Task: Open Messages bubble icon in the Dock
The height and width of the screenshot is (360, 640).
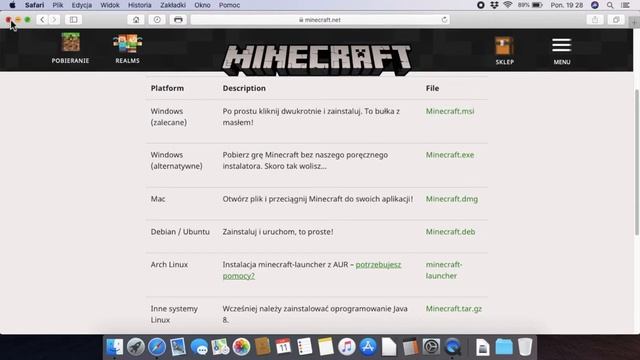Action: (199, 347)
